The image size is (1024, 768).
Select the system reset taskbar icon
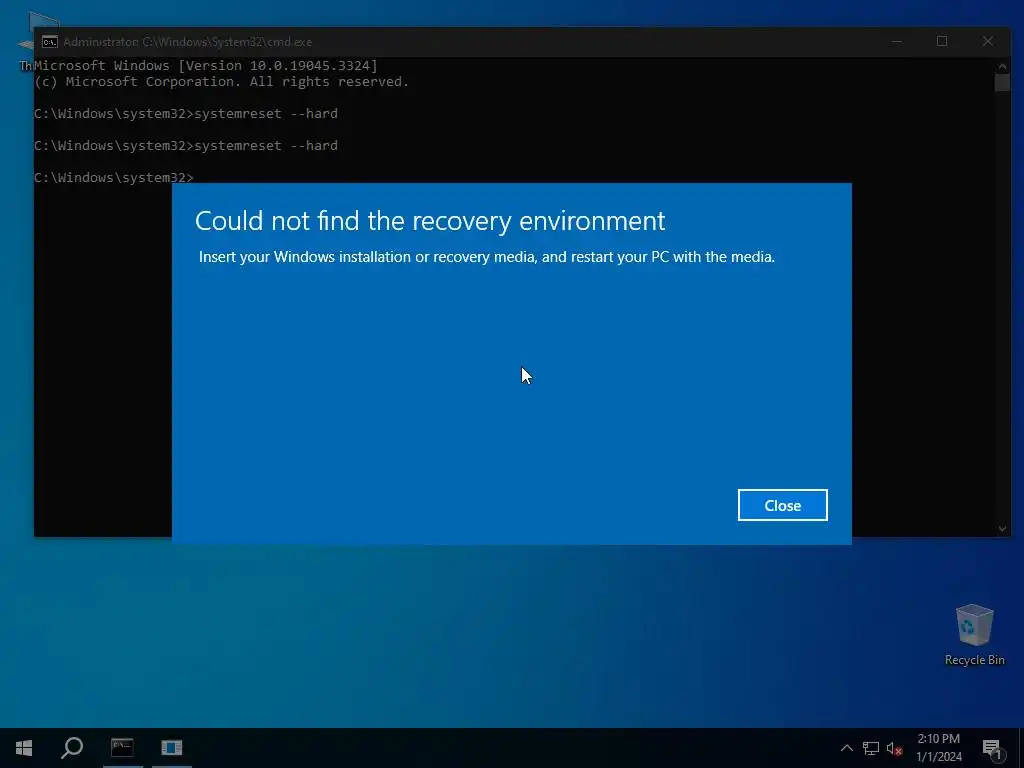(x=172, y=748)
